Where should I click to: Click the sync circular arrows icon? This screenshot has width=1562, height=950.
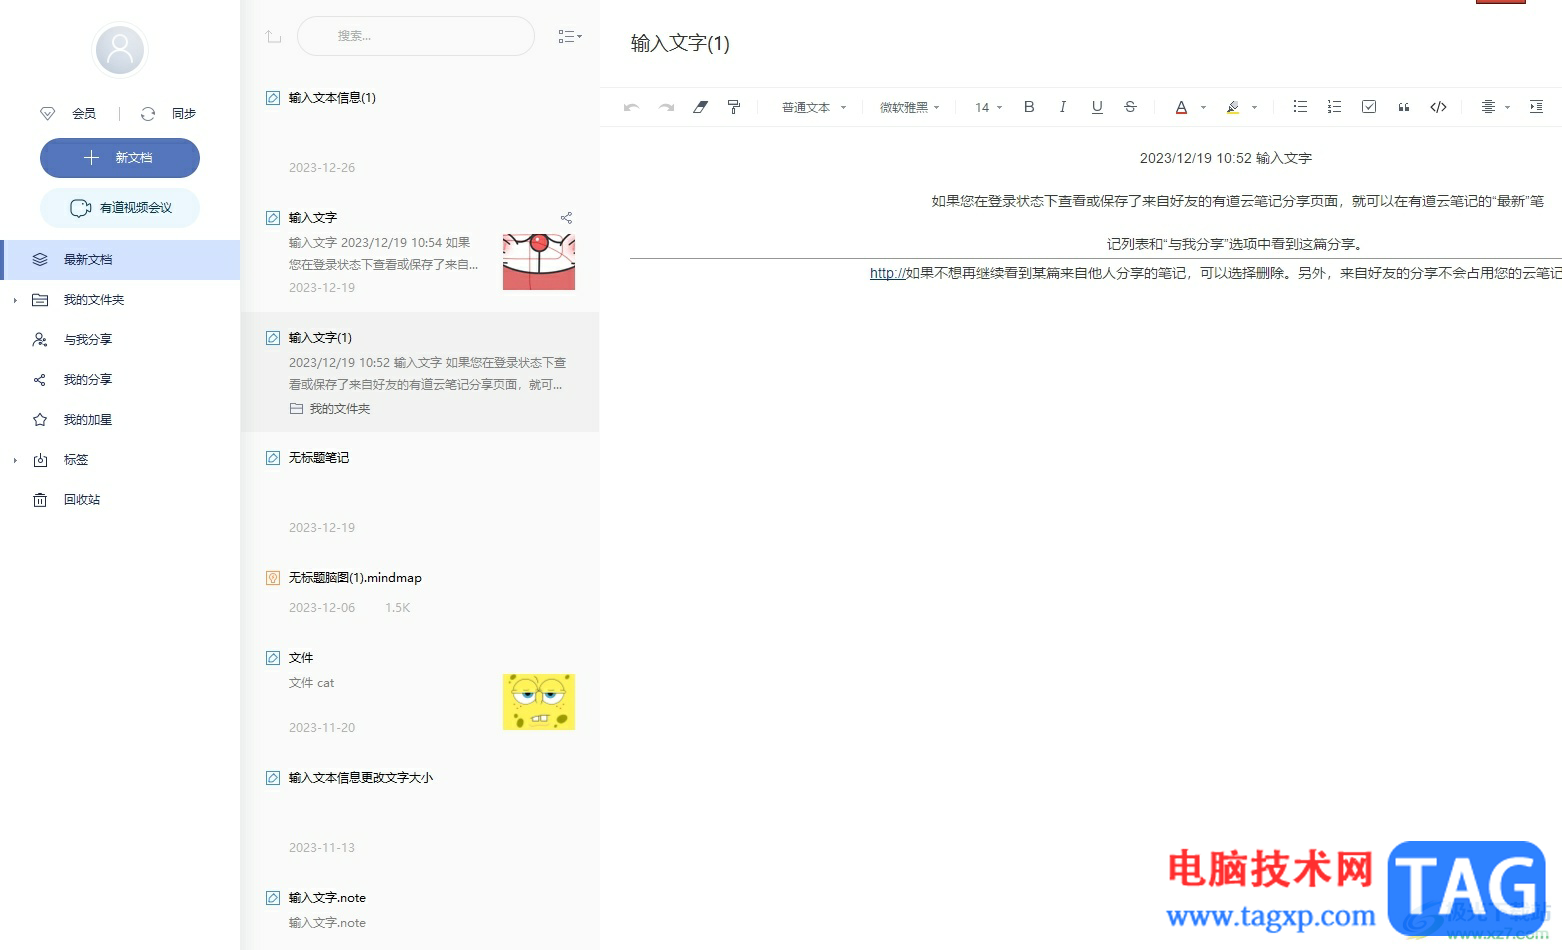148,113
